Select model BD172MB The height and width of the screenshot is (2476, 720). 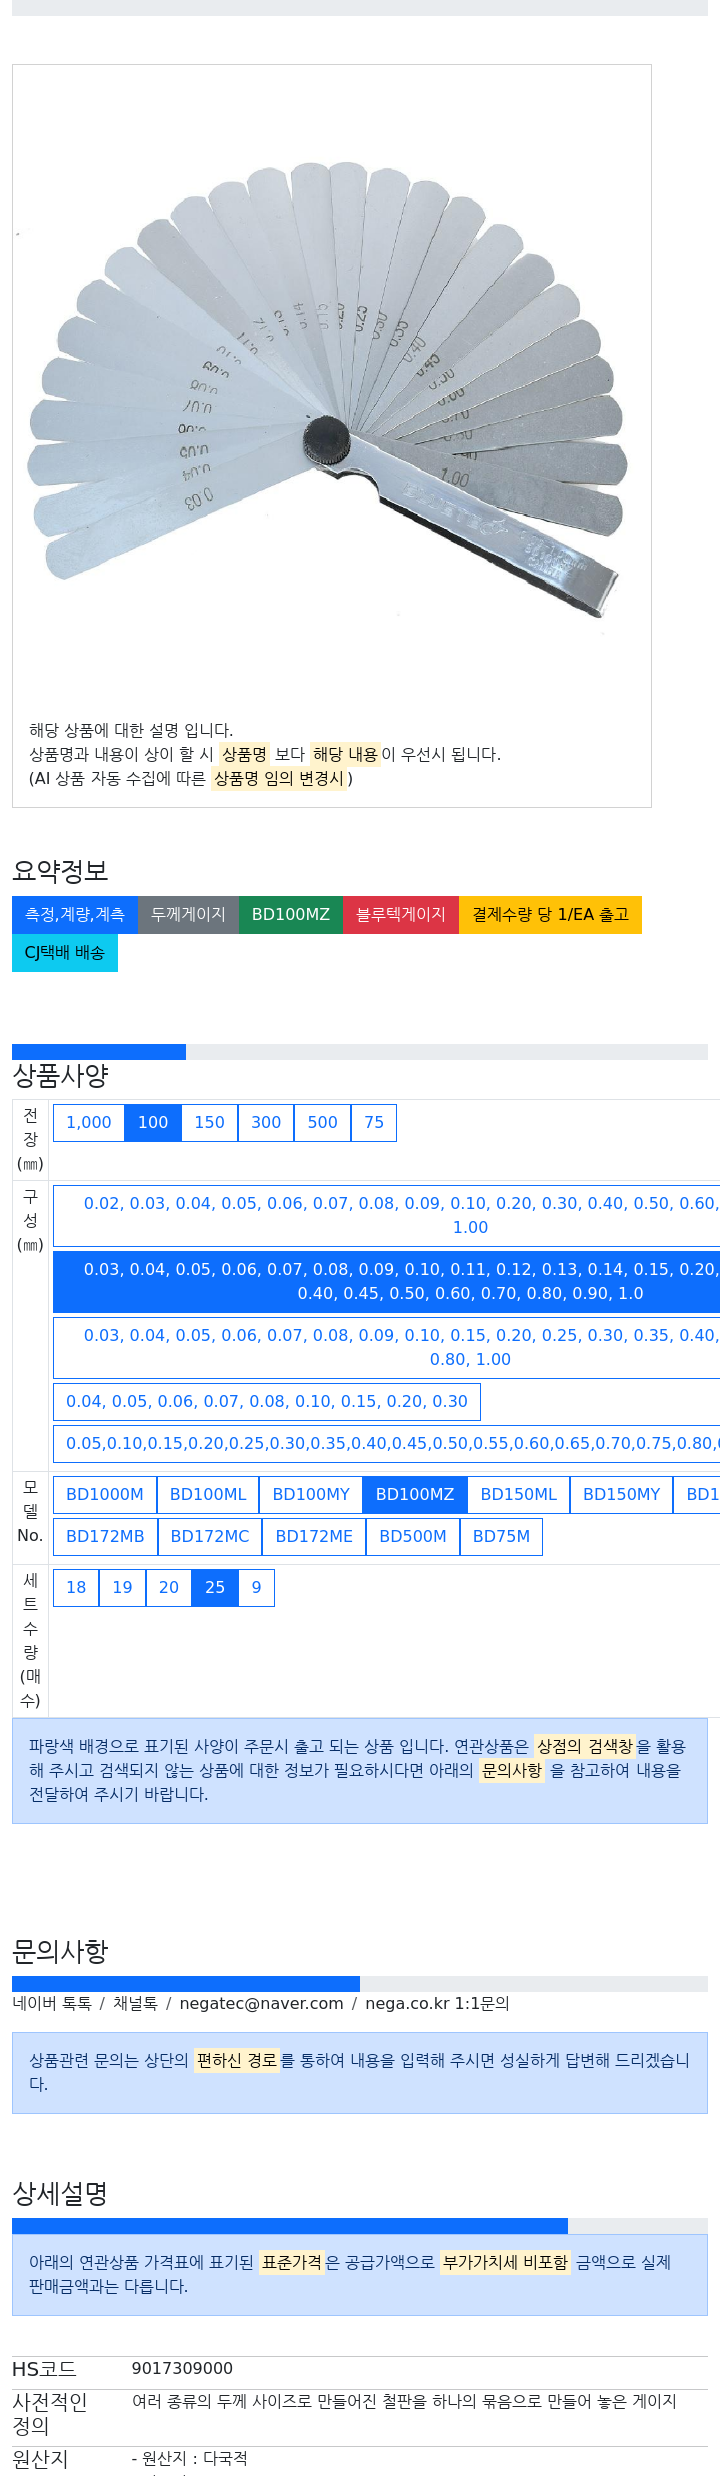pos(105,1536)
